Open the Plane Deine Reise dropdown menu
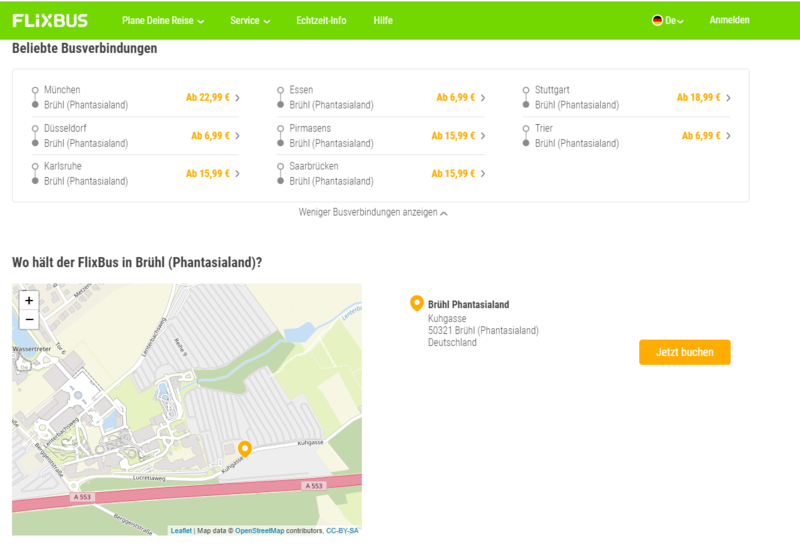Screen dimensions: 800x557 (163, 20)
